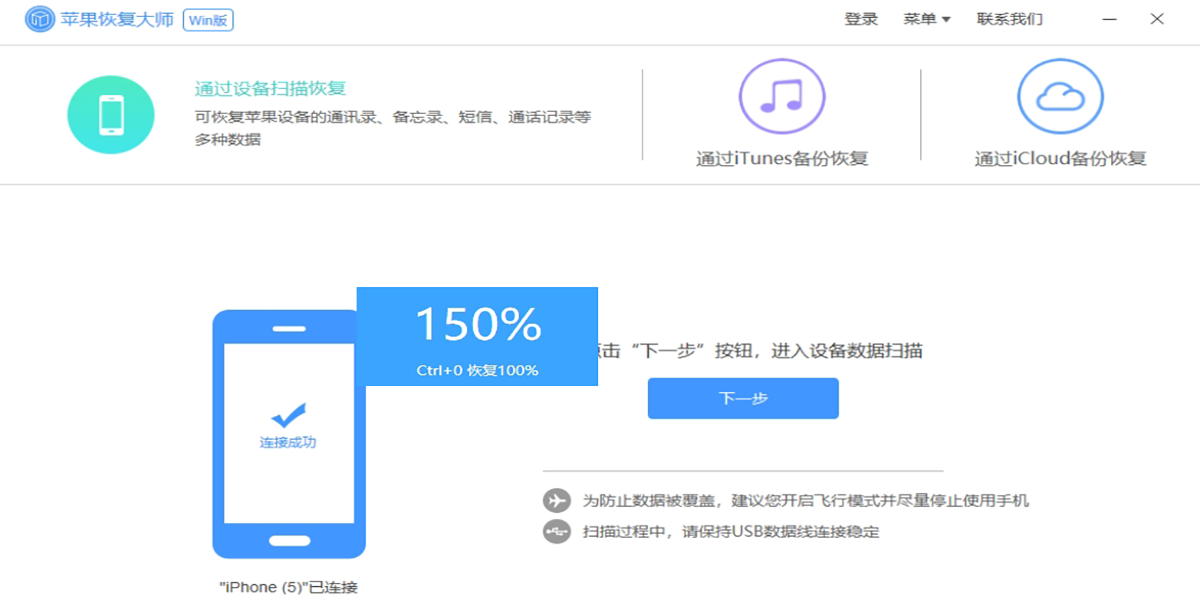Click the blue checkmark above 连接成功

288,415
